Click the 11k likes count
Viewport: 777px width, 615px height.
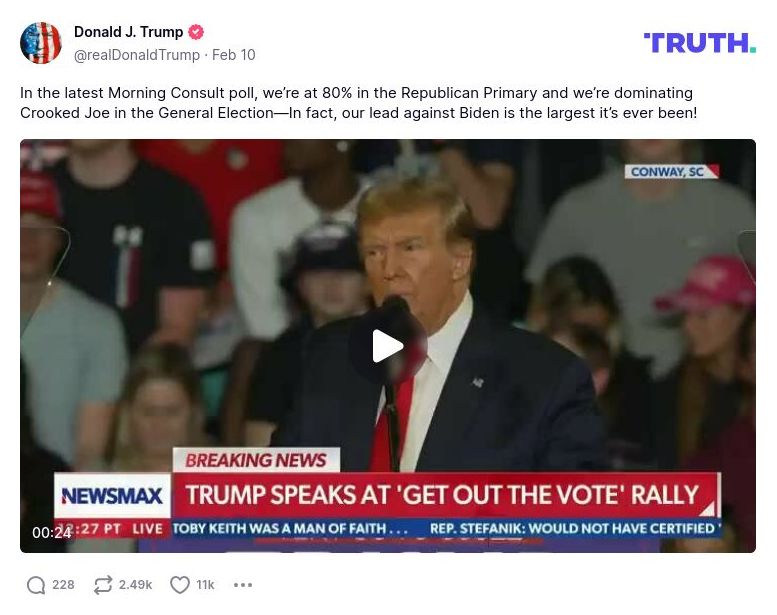(x=205, y=585)
